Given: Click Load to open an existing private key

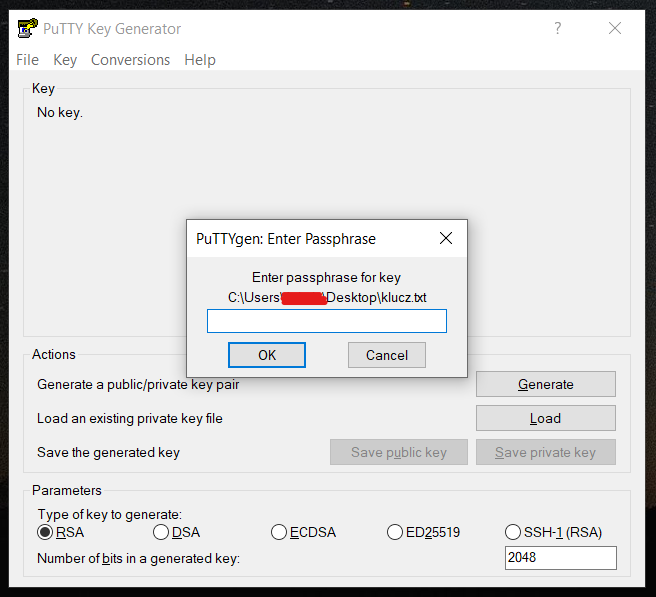Looking at the screenshot, I should [545, 418].
